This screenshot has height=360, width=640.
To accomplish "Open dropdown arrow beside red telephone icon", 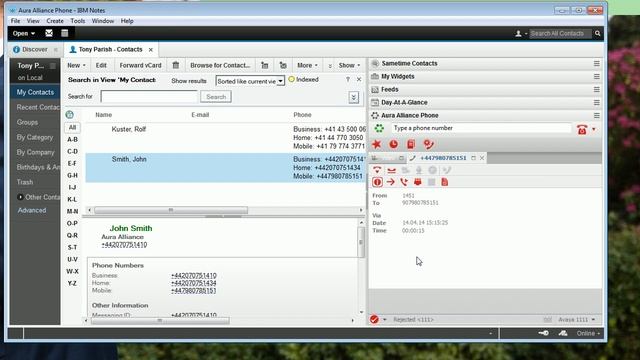I will pos(594,129).
